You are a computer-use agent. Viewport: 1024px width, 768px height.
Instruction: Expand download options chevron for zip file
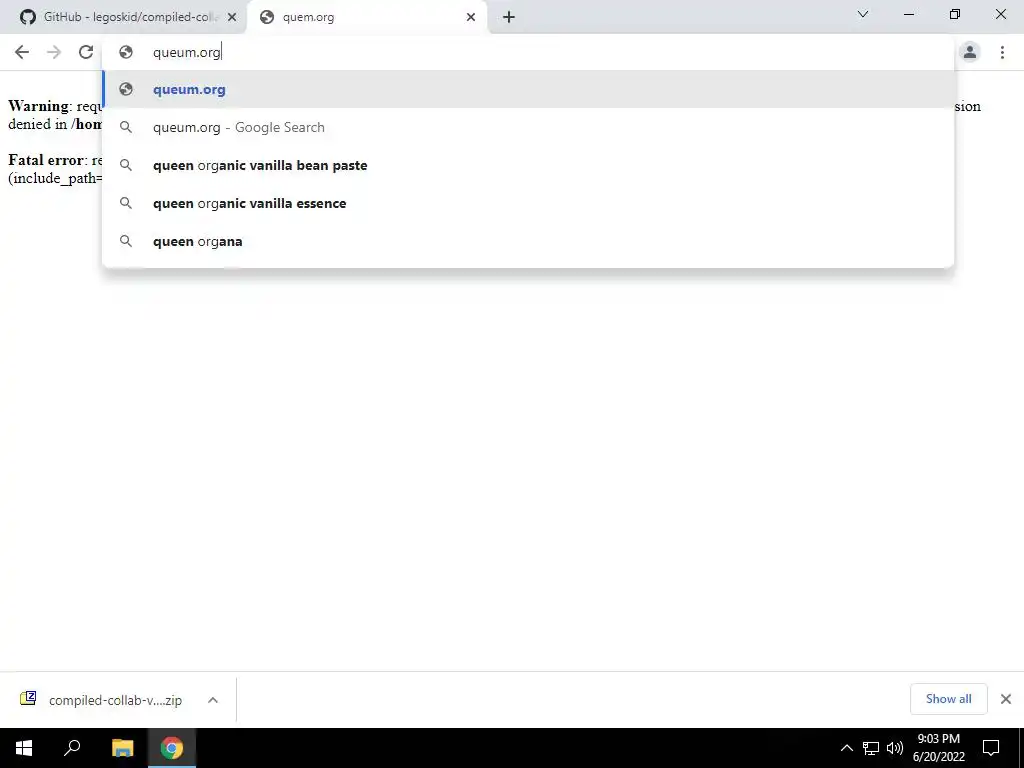tap(213, 700)
